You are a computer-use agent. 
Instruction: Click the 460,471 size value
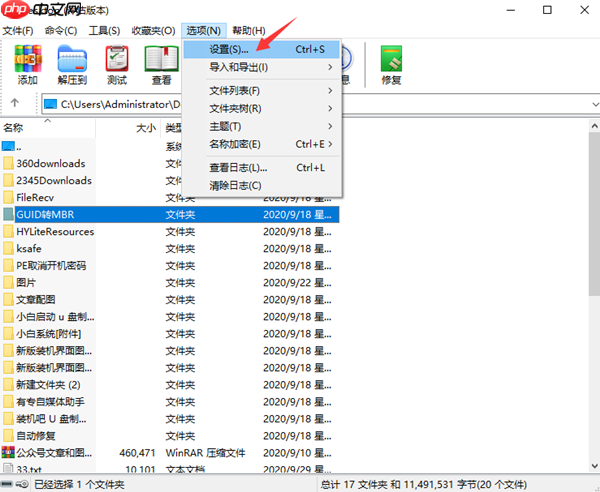(x=137, y=453)
